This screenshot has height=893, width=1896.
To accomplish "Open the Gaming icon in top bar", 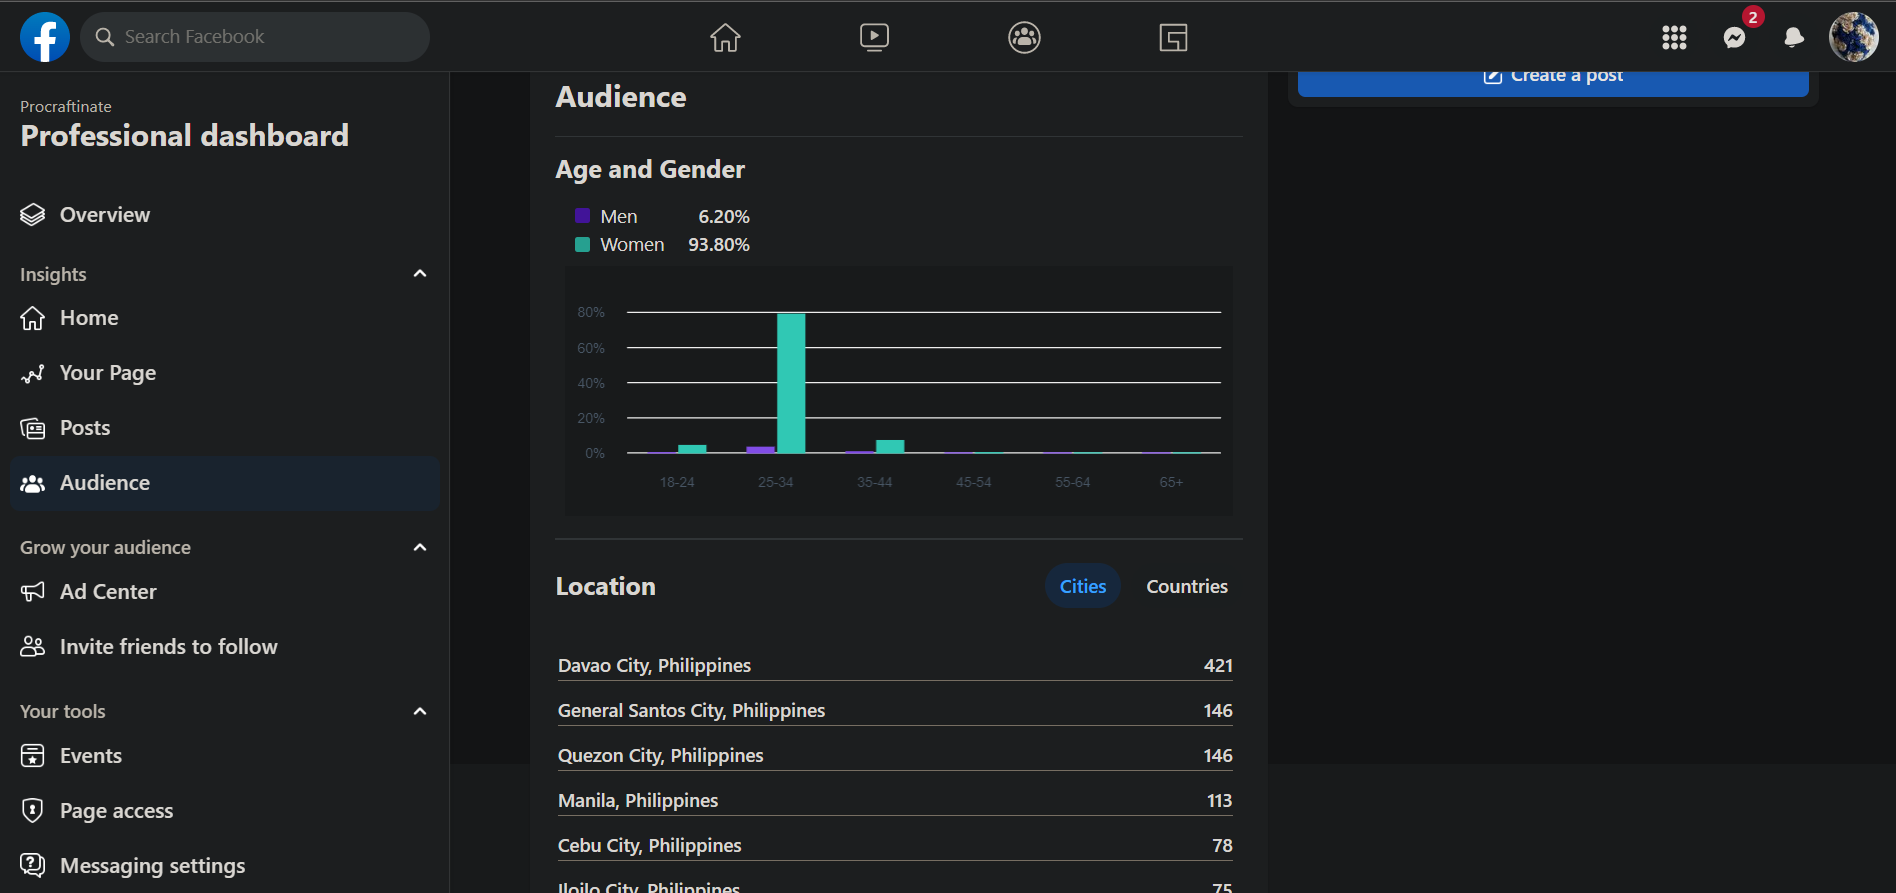I will coord(1173,38).
